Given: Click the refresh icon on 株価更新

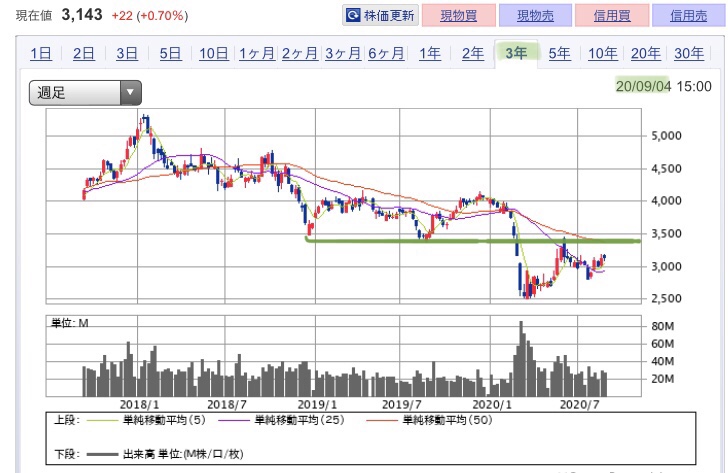Looking at the screenshot, I should coord(353,15).
